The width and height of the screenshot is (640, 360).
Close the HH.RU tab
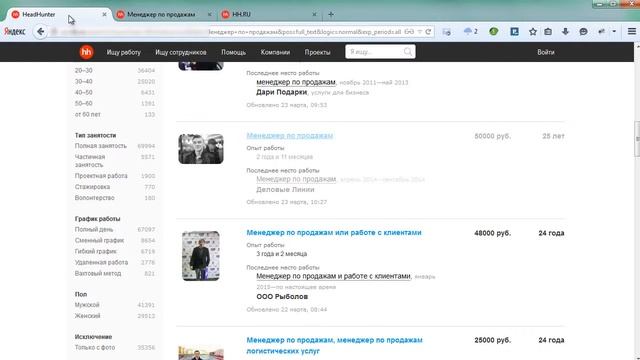[x=314, y=14]
